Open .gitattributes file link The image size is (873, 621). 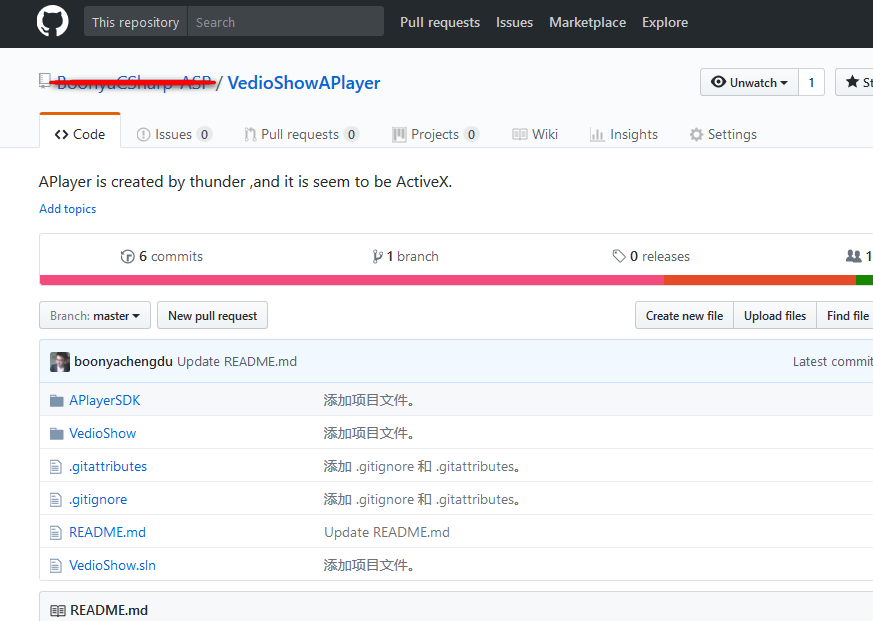click(108, 466)
